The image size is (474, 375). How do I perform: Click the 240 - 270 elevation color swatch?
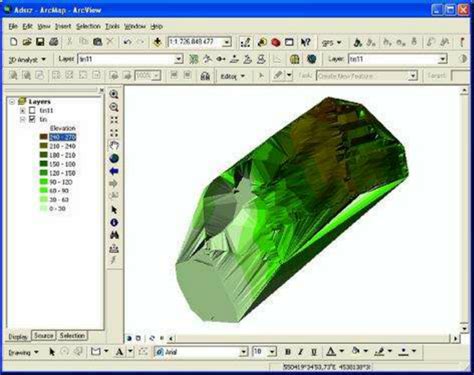(x=44, y=137)
